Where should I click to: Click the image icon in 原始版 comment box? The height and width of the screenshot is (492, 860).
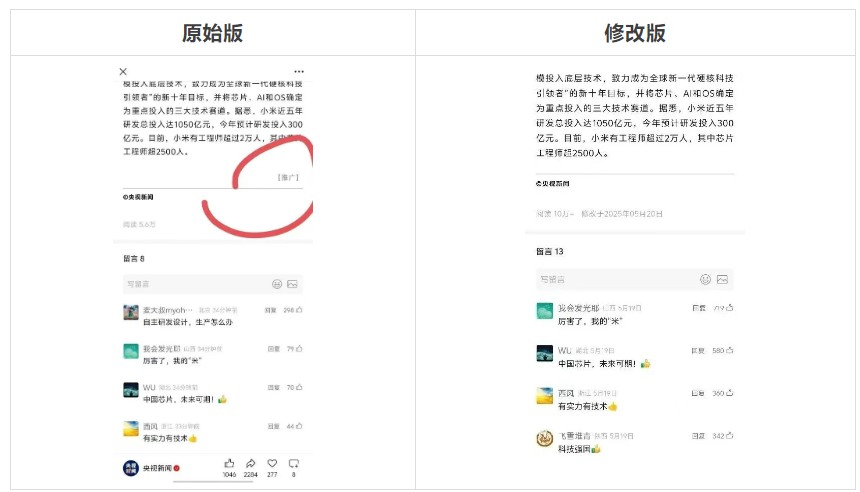pos(292,284)
